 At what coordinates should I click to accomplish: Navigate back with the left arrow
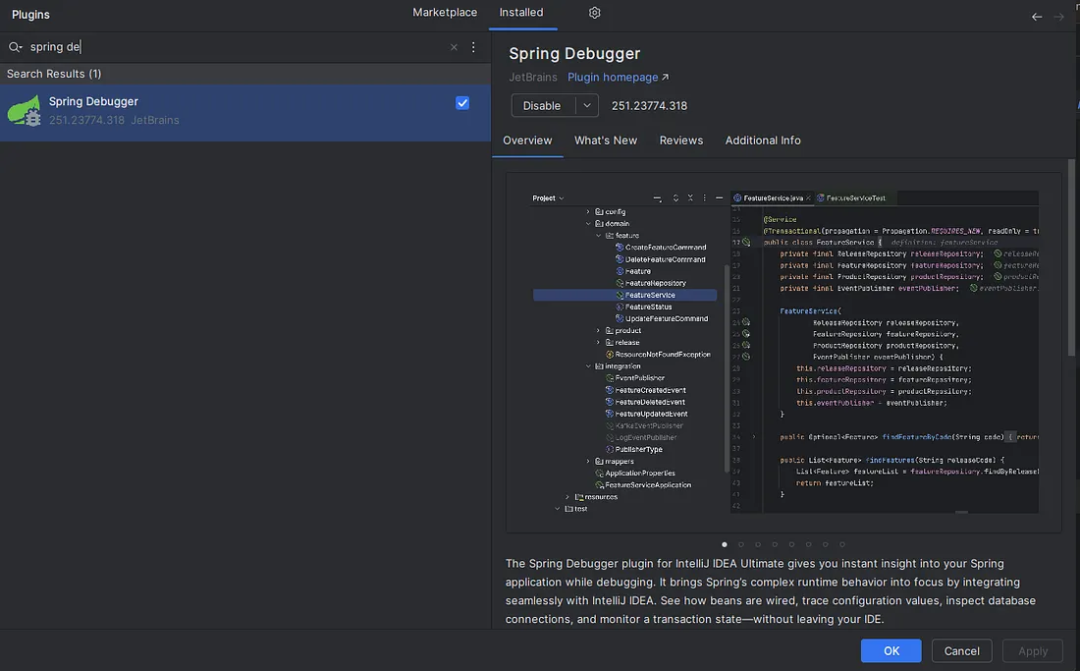click(x=1037, y=17)
